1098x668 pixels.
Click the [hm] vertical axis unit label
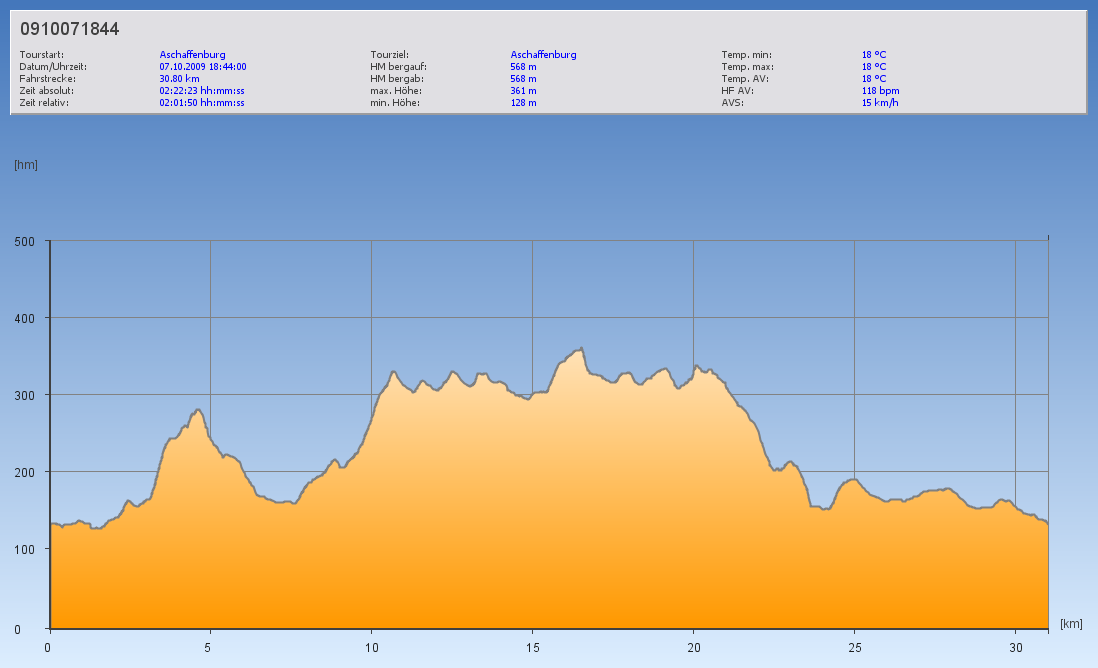(25, 165)
